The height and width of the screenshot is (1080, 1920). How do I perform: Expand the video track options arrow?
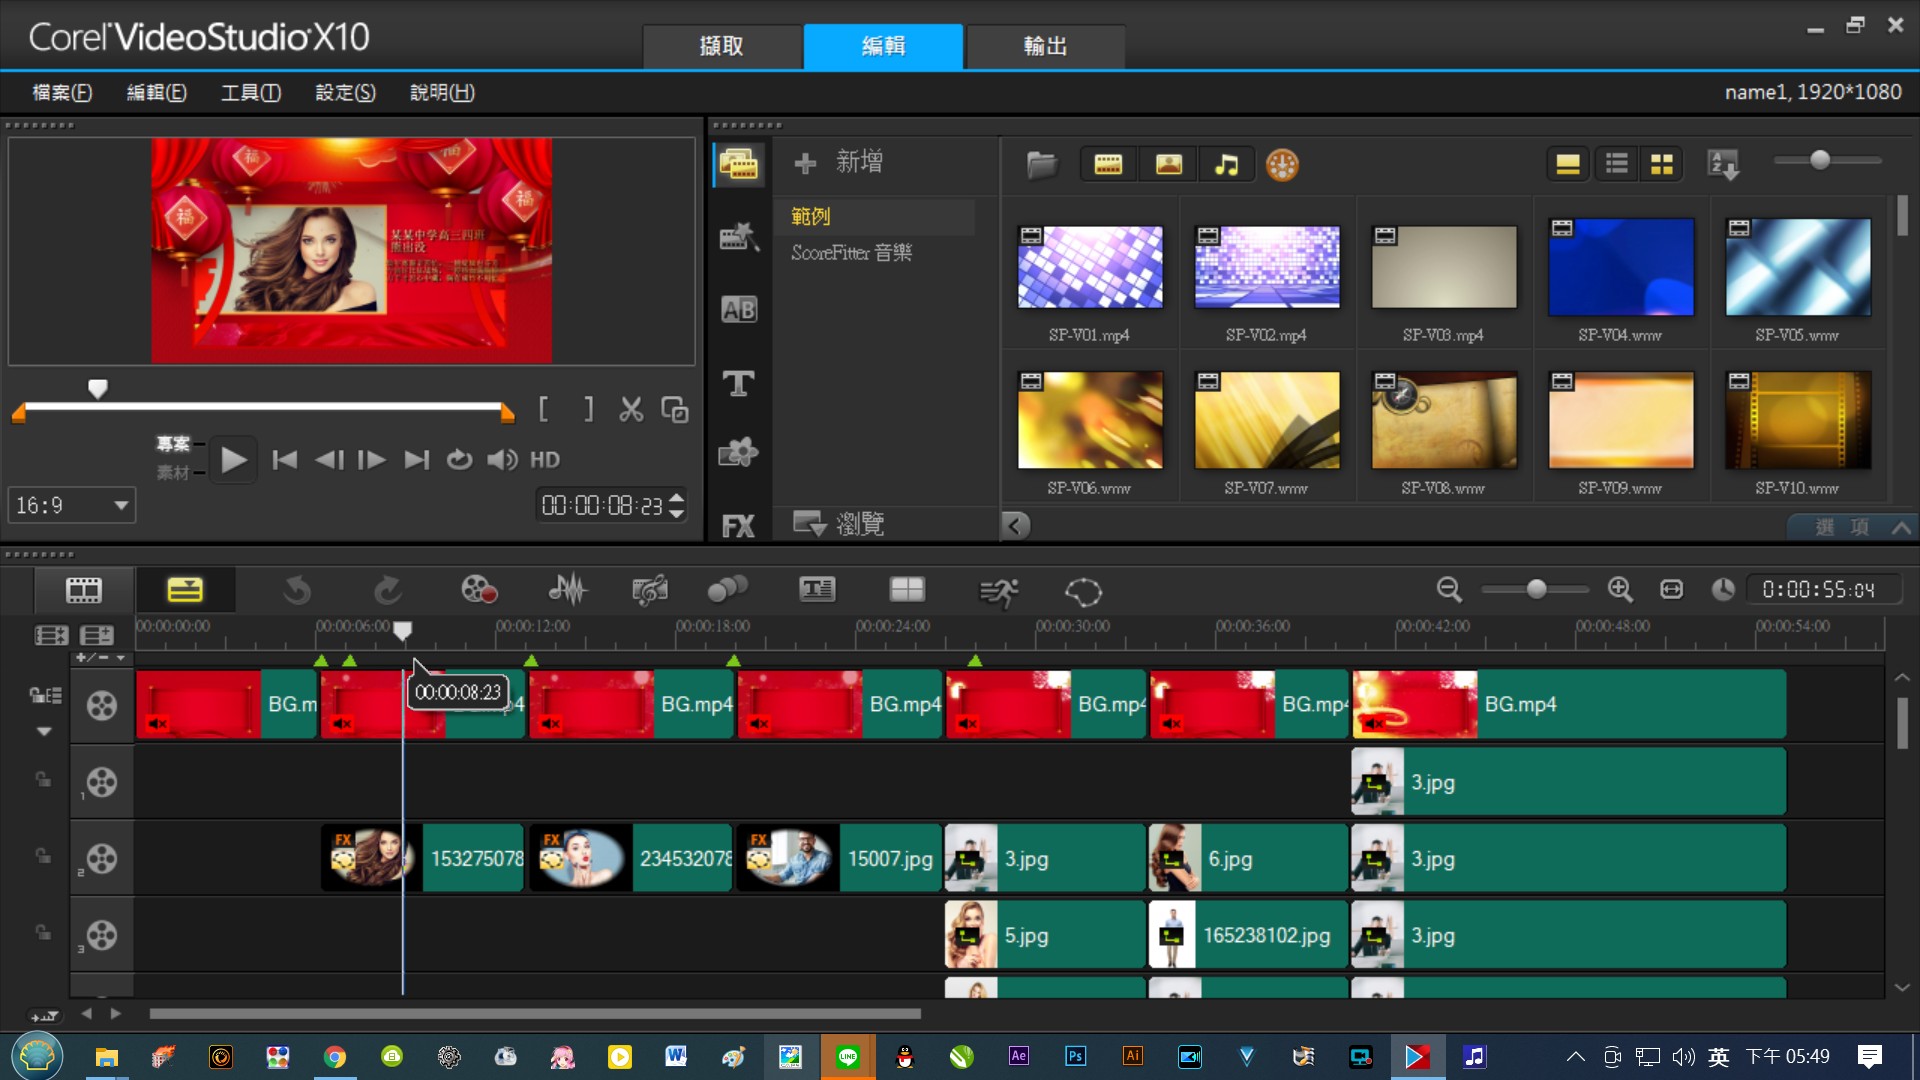tap(44, 731)
